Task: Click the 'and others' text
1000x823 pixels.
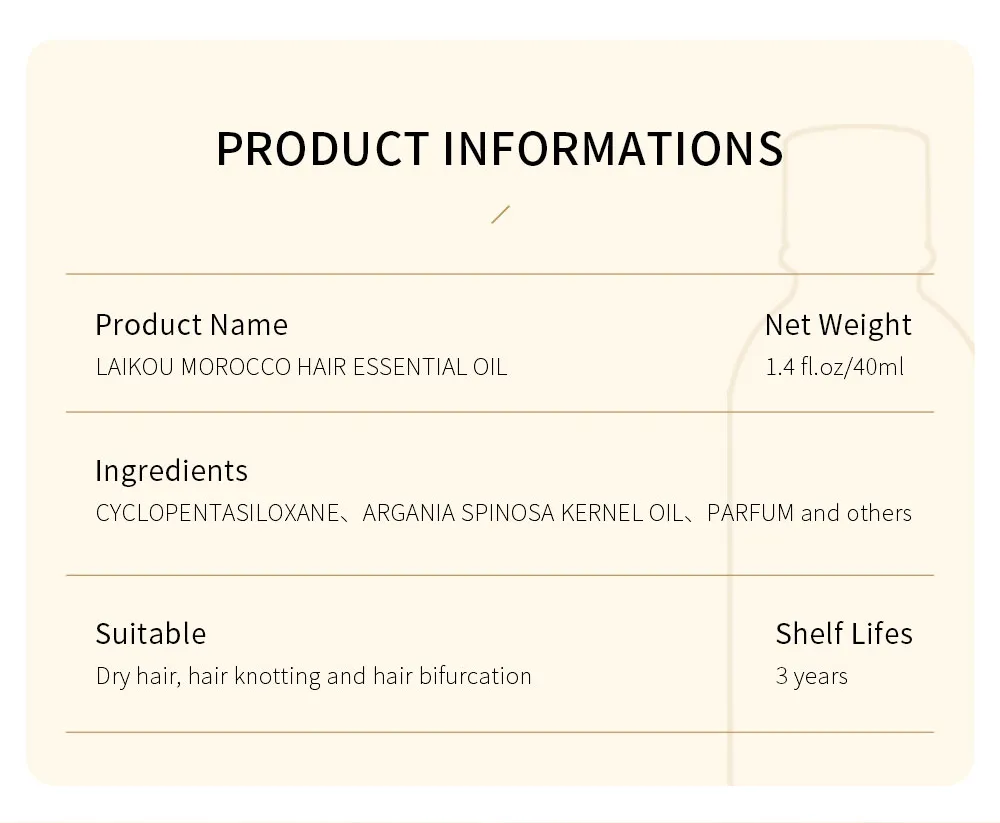Action: (856, 514)
